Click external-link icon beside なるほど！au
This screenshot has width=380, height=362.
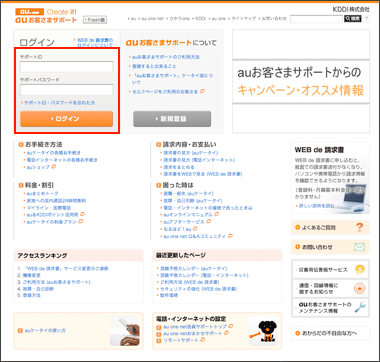pos(195,229)
